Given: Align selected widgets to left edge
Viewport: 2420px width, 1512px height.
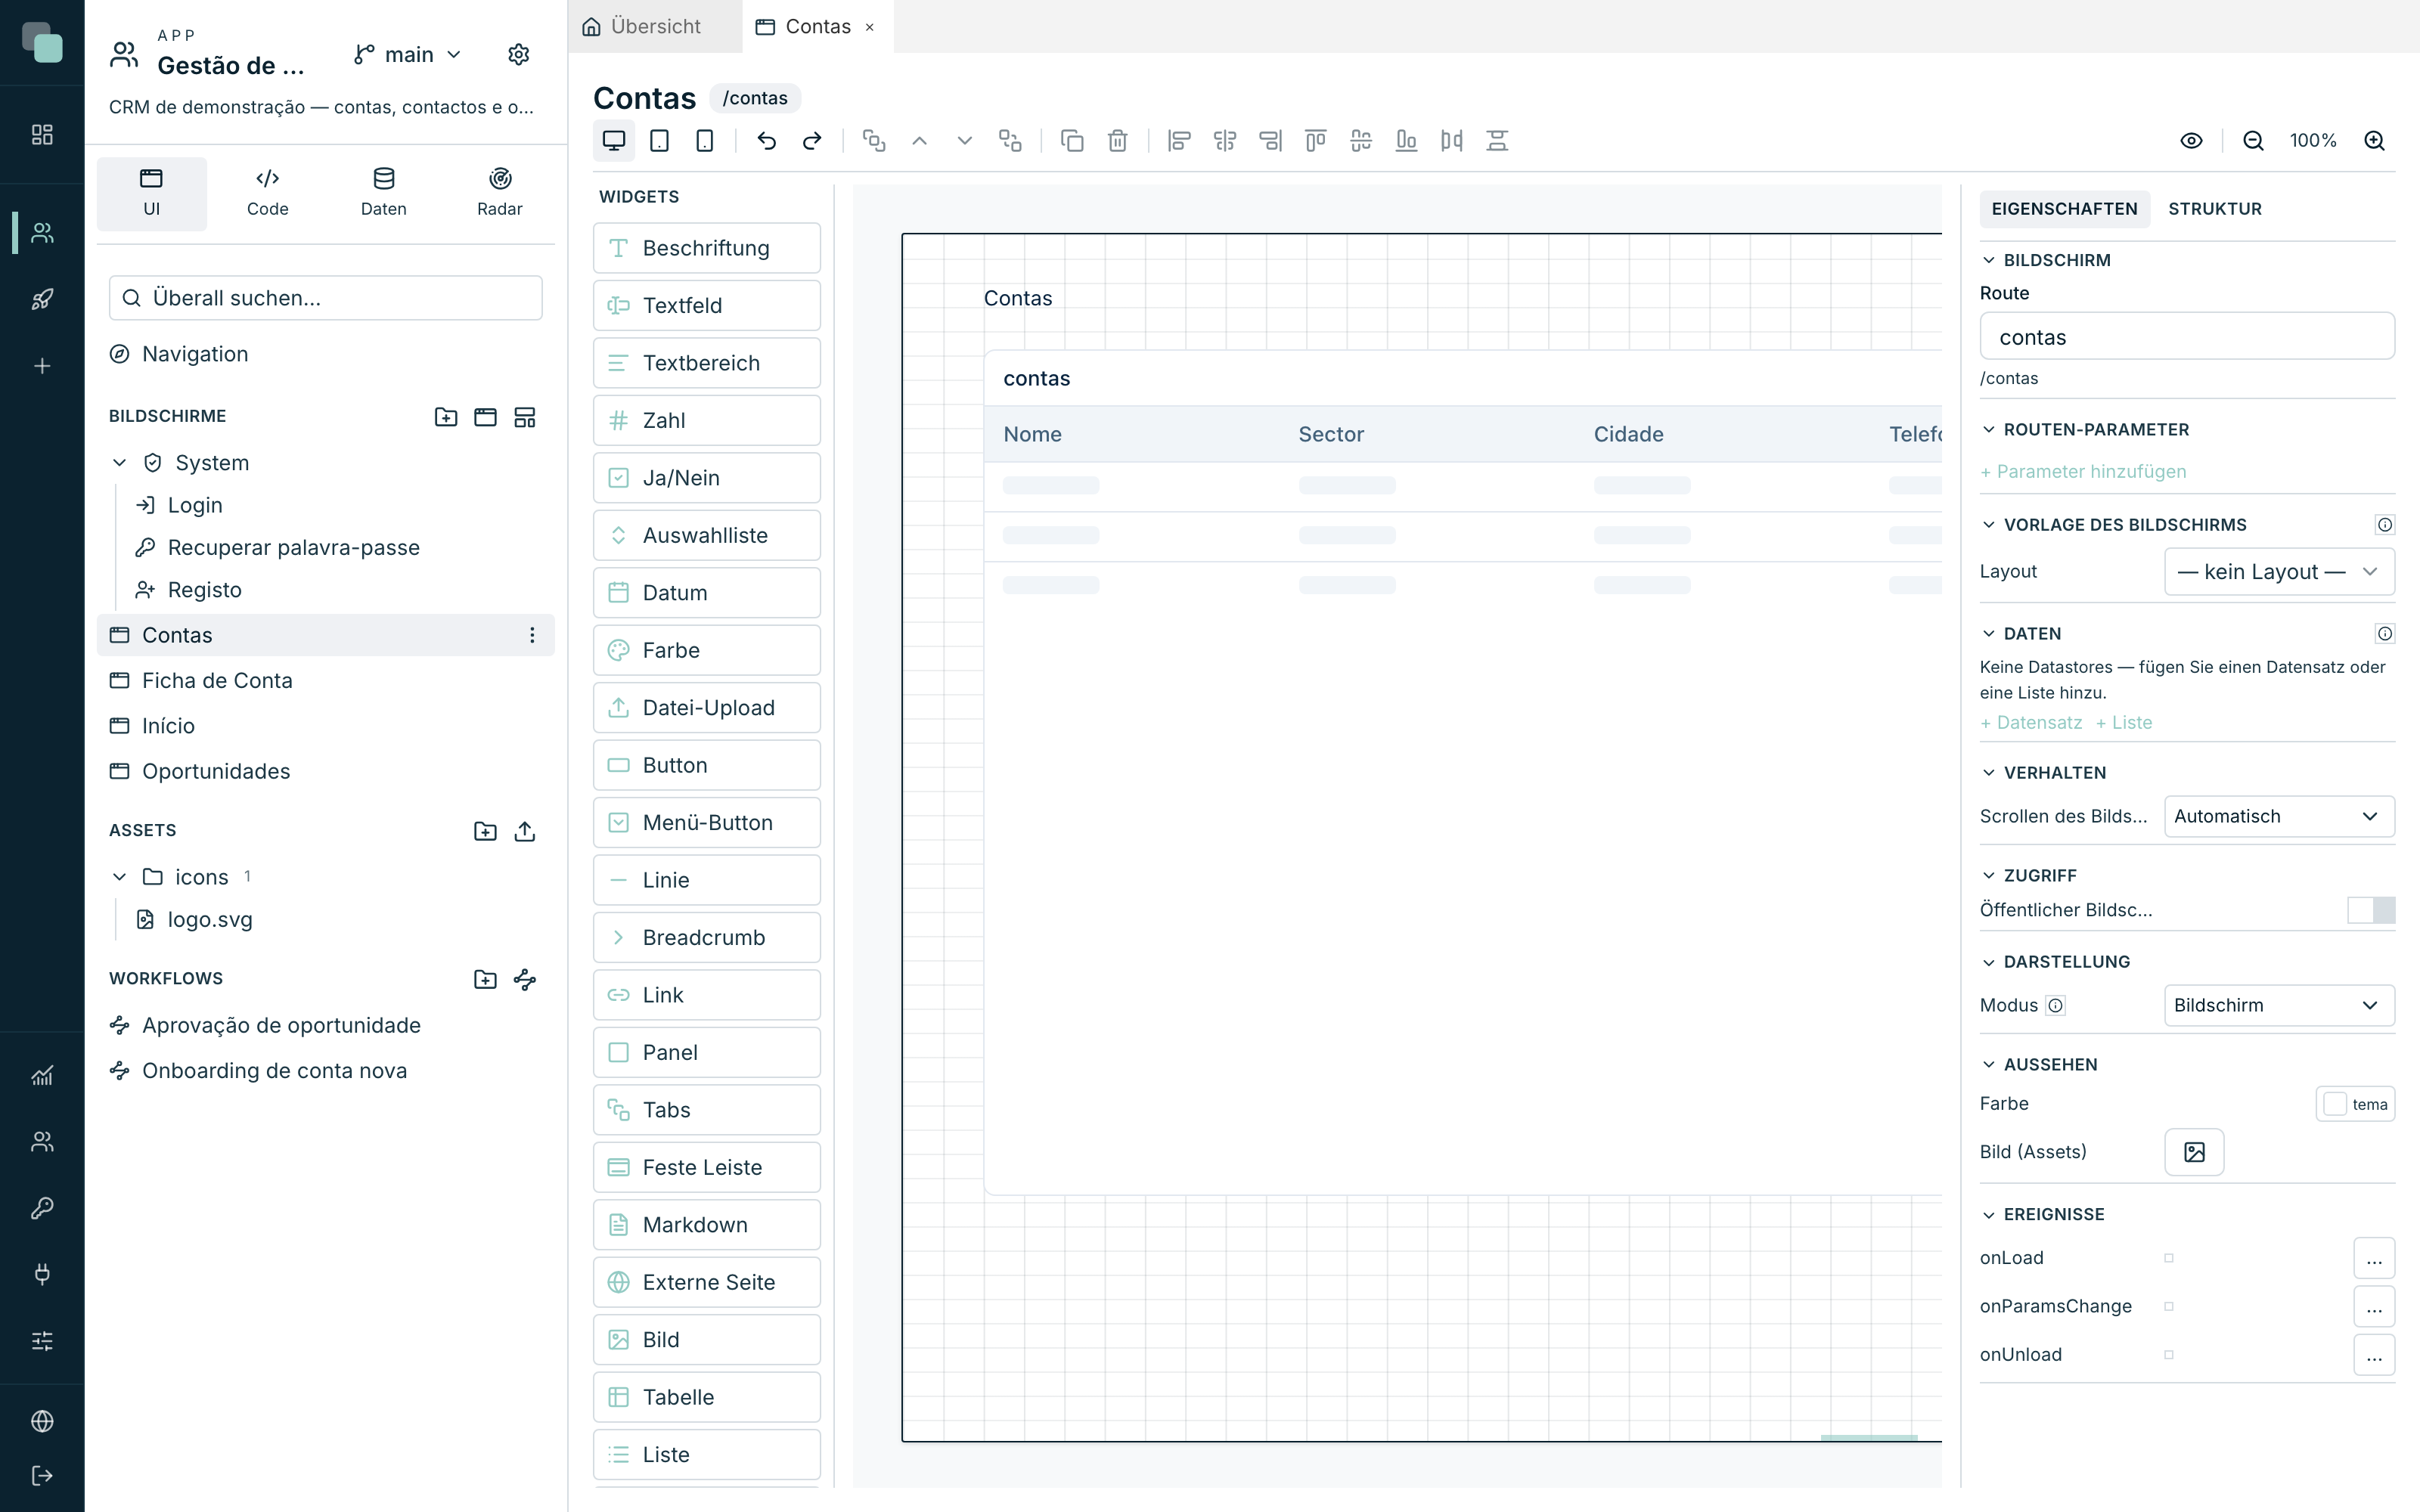Looking at the screenshot, I should tap(1179, 141).
